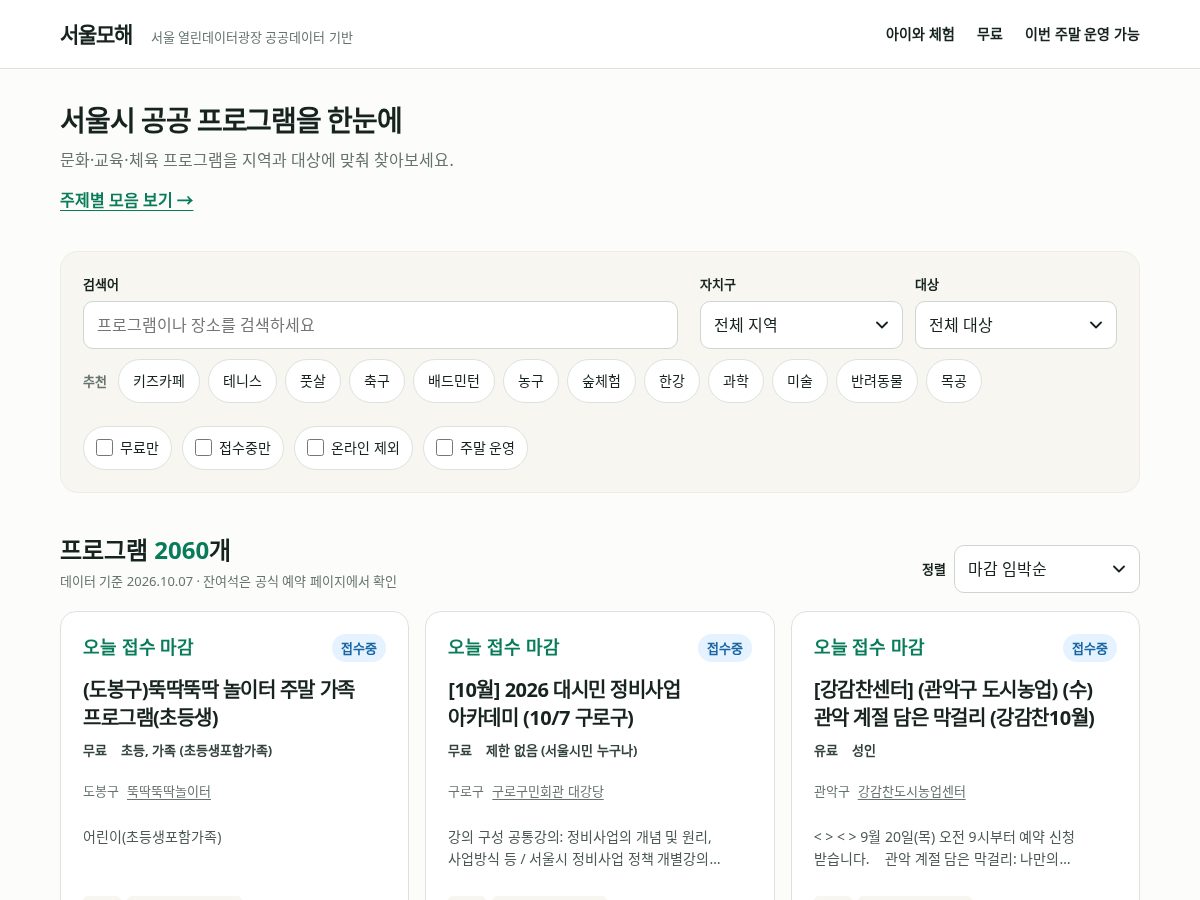Open the 뚝딱뚝딱 놀이터 주말 가족 프로그램 title
This screenshot has height=900, width=1200.
point(219,703)
